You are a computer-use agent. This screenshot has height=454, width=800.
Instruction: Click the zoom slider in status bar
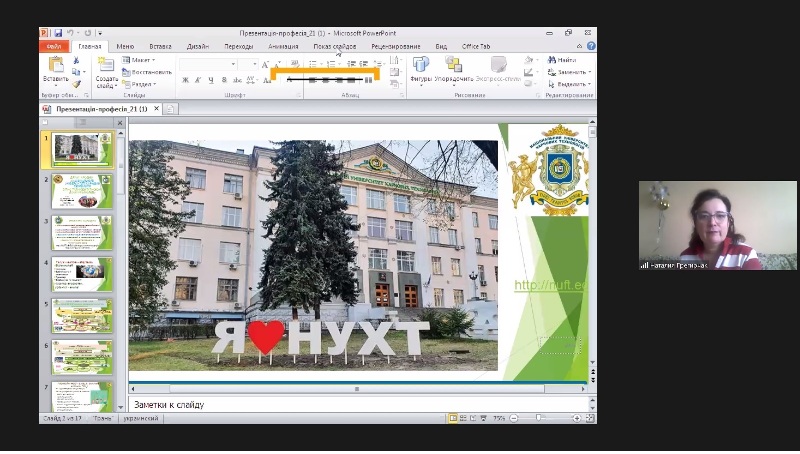coord(538,417)
